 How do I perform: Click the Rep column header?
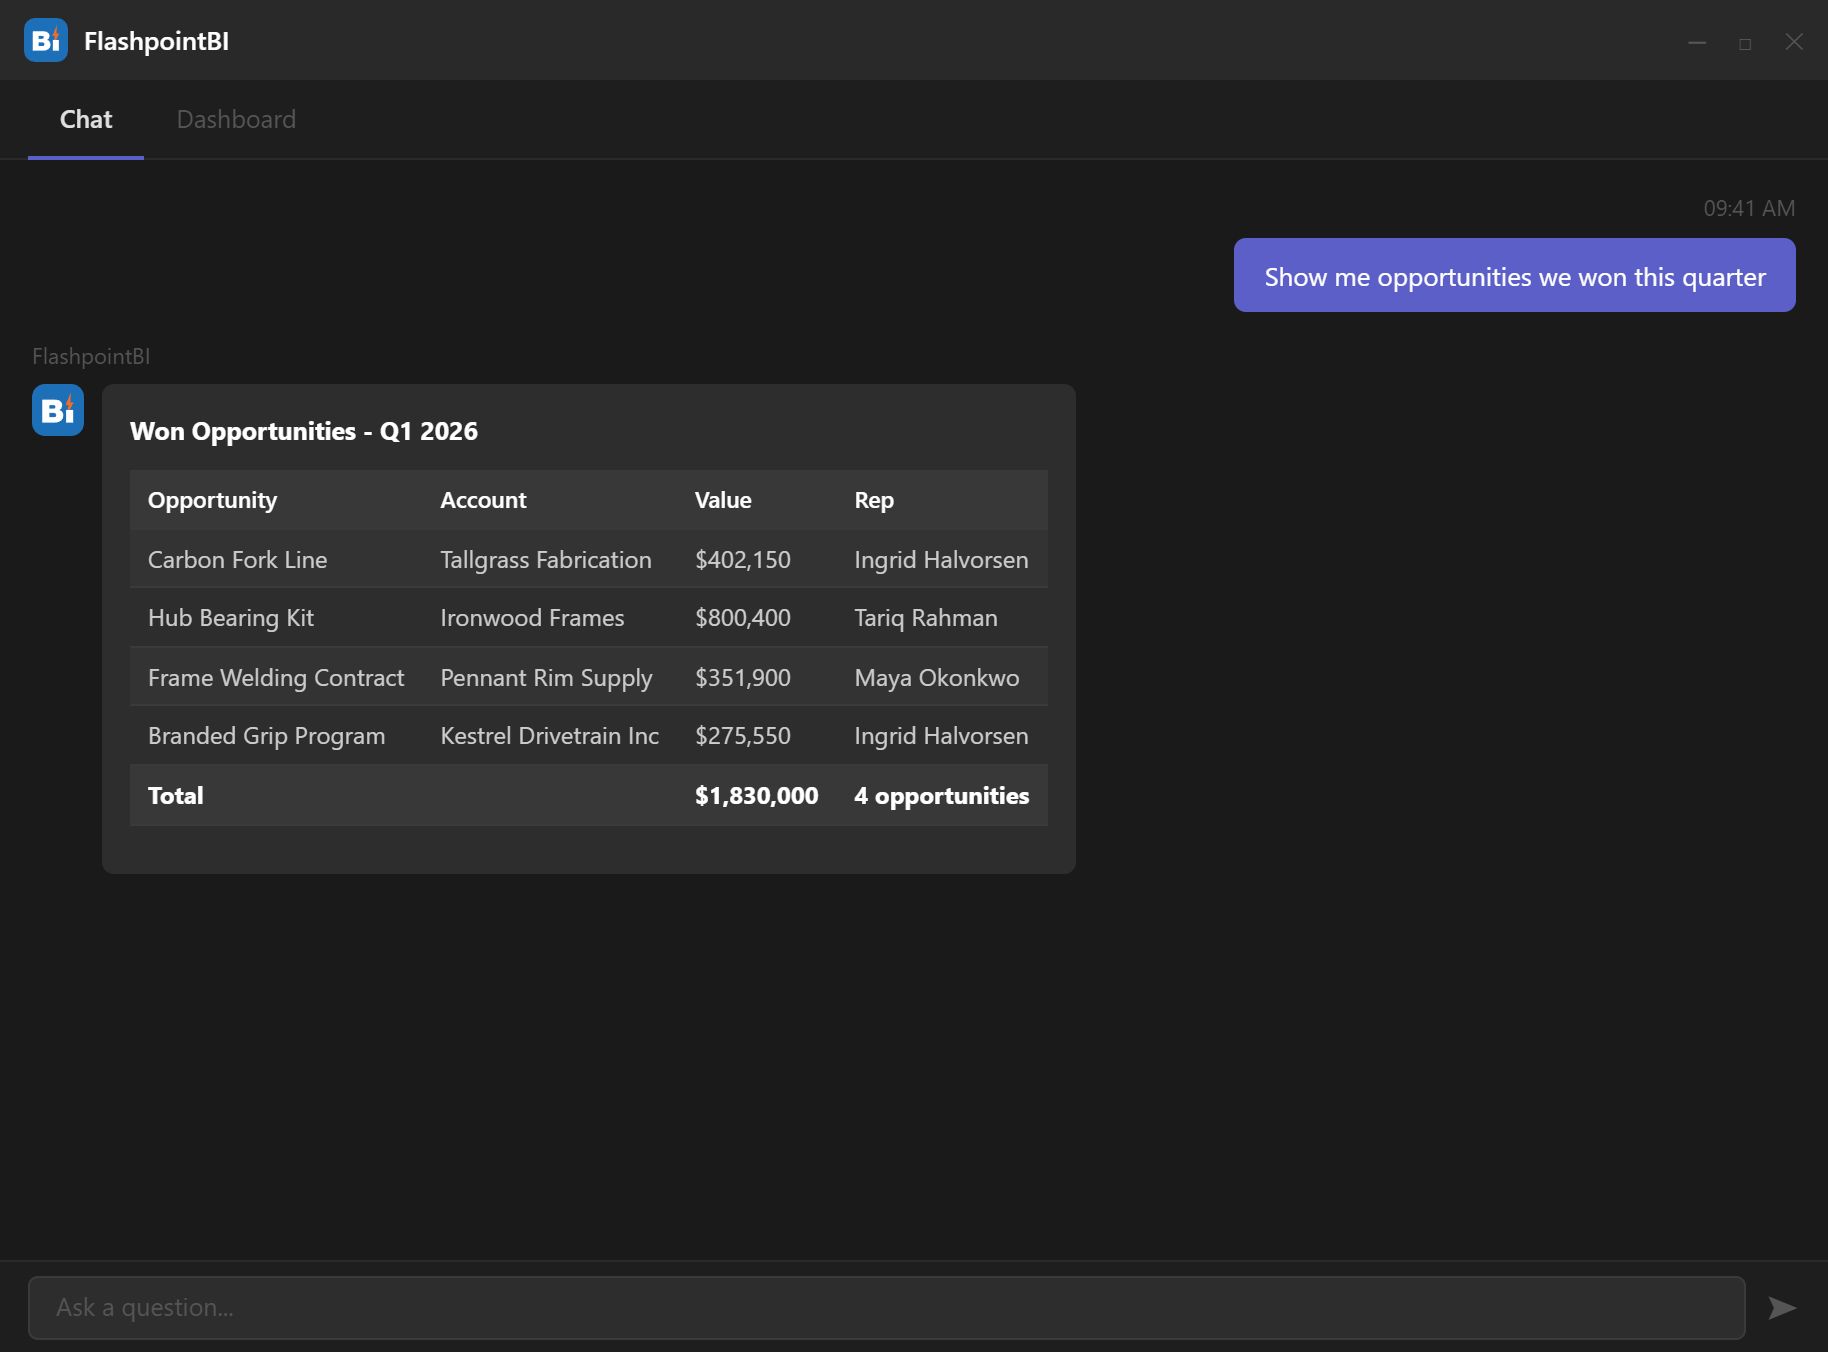pyautogui.click(x=874, y=500)
